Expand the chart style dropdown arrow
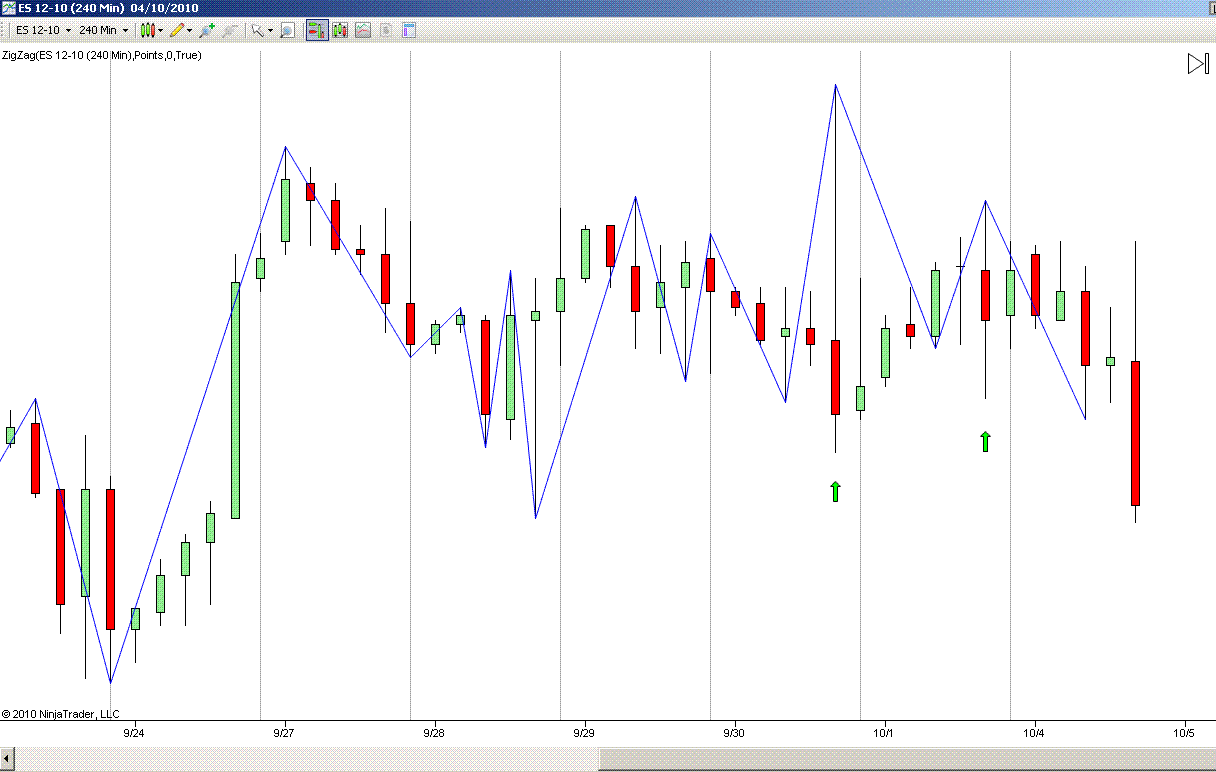The height and width of the screenshot is (772, 1216). pos(160,31)
